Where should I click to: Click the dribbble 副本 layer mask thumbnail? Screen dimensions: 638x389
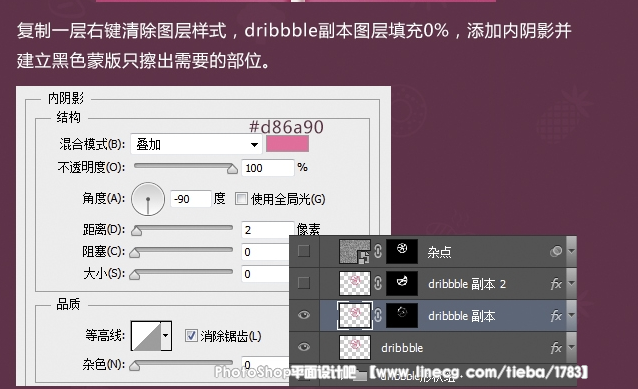[402, 315]
